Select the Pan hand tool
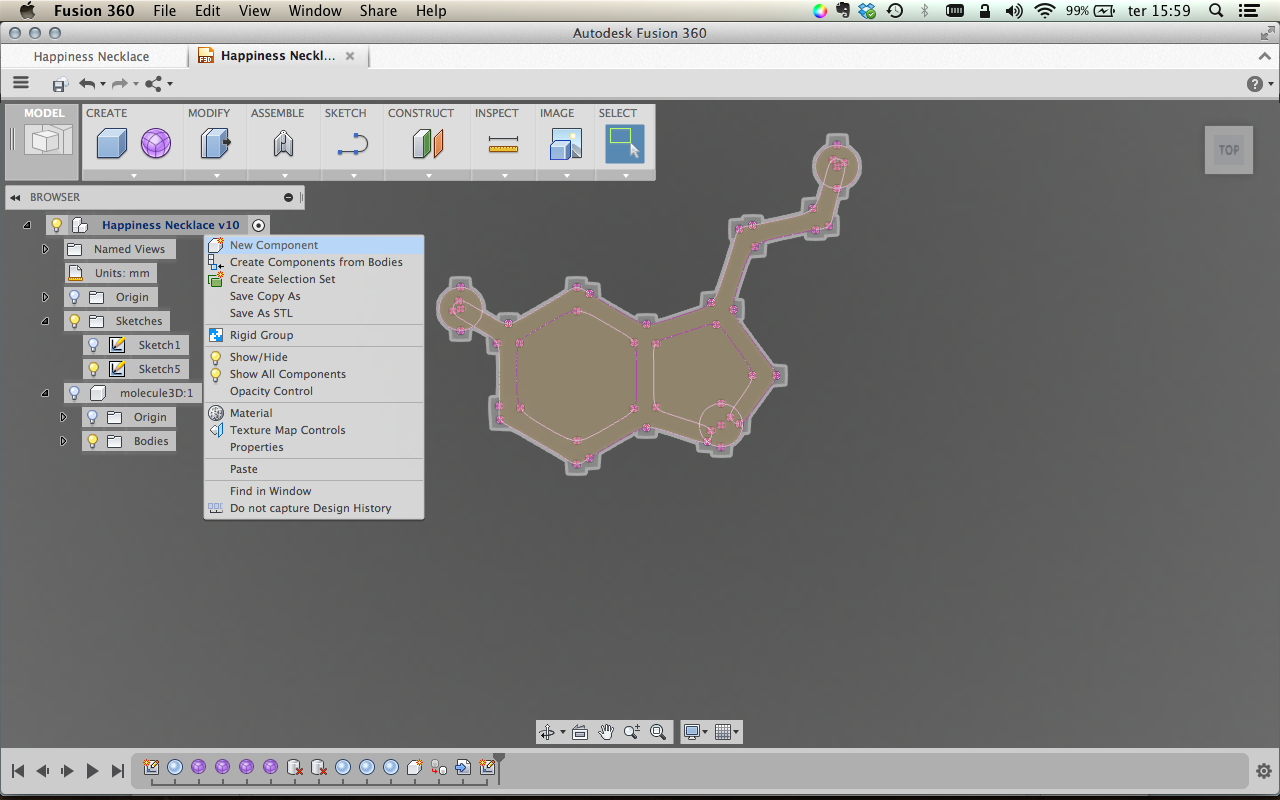 click(606, 732)
